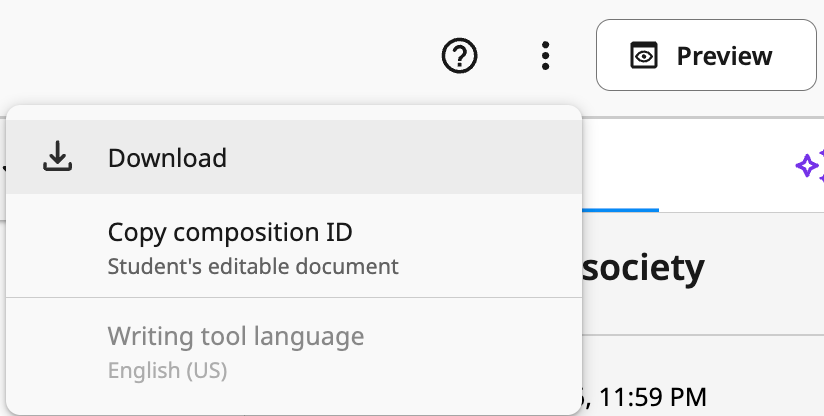Click the "Copy composition ID" title text
This screenshot has width=824, height=416.
pos(230,232)
